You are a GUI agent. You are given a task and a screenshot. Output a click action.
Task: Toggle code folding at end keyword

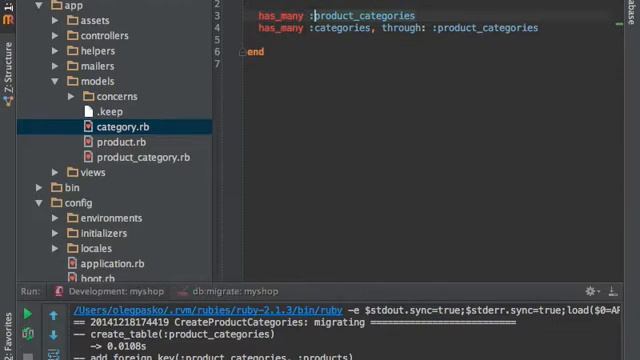pyautogui.click(x=242, y=52)
